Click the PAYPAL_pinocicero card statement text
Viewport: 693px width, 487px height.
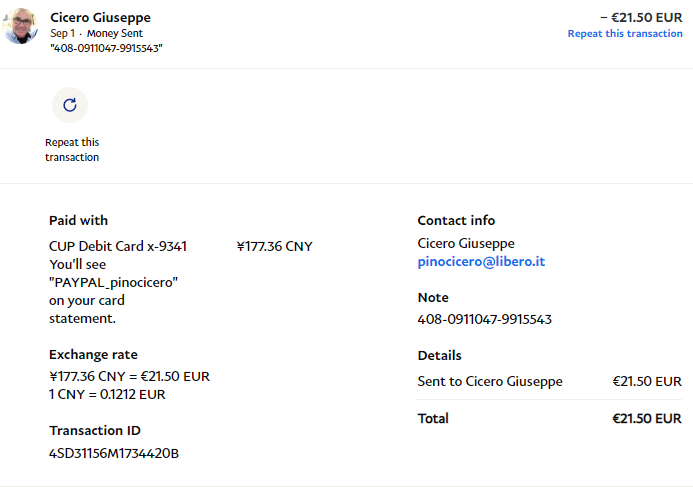click(113, 282)
